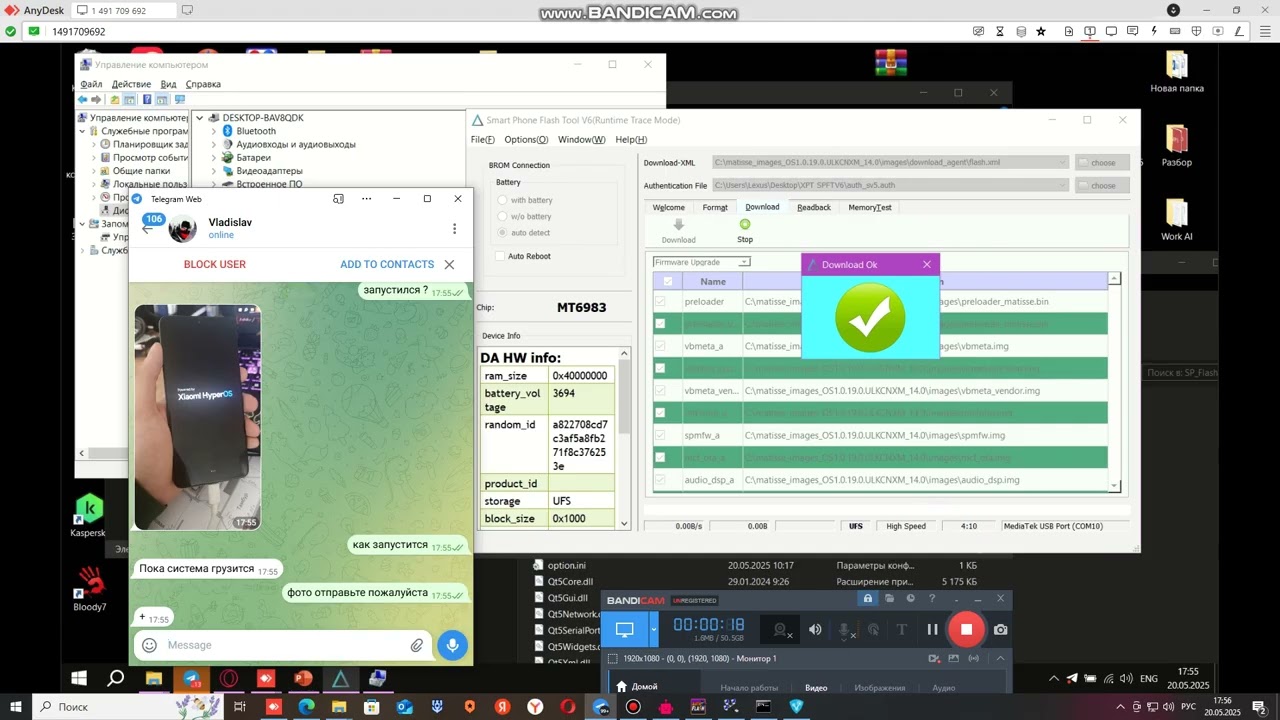Open the Xiaomi HyperOS phone photo thumbnail
This screenshot has width=1280, height=720.
198,417
